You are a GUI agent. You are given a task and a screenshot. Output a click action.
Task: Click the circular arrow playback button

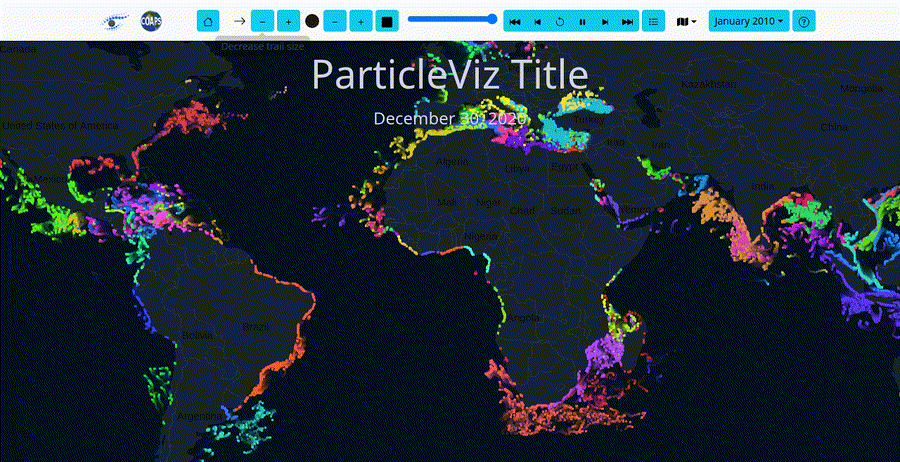(560, 21)
